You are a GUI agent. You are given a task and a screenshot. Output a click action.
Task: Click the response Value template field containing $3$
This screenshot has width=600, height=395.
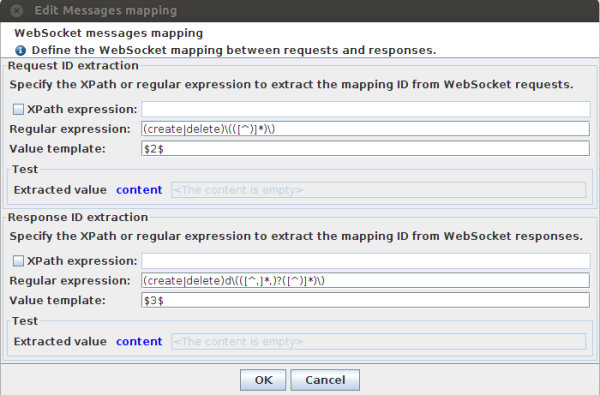[365, 300]
